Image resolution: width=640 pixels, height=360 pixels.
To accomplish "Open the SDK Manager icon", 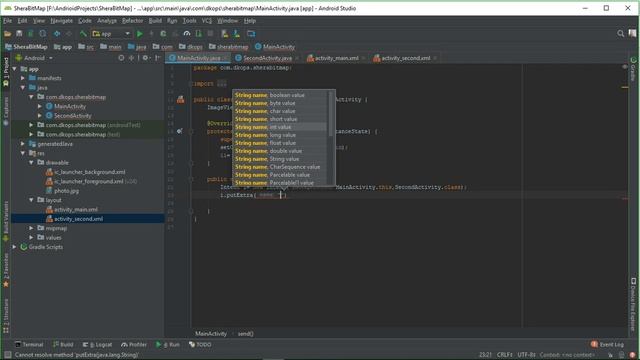I will (x=237, y=34).
